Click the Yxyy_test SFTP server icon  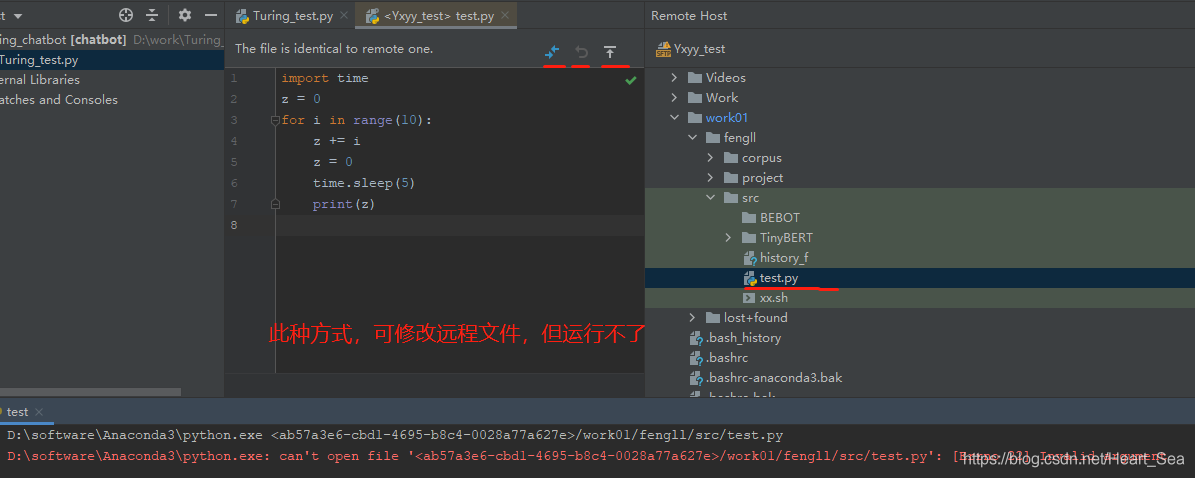[x=662, y=49]
